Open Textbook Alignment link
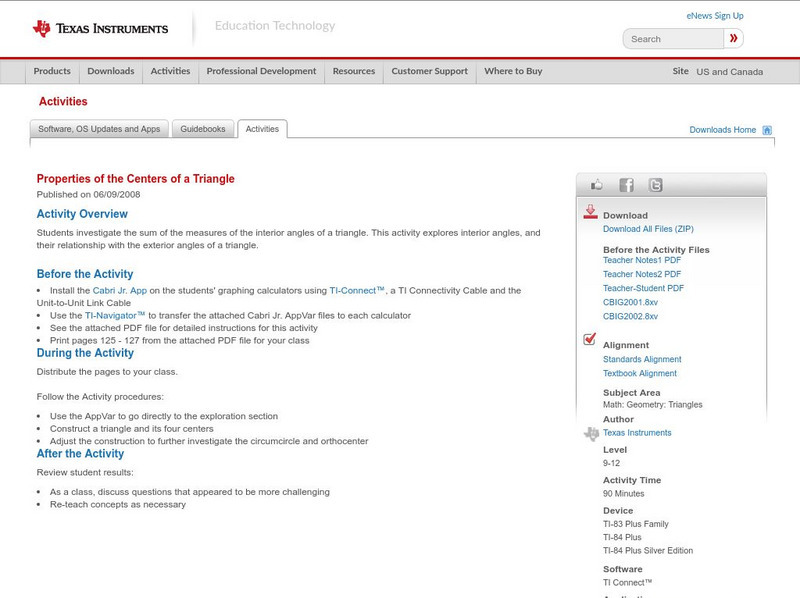This screenshot has width=800, height=598. click(x=640, y=373)
